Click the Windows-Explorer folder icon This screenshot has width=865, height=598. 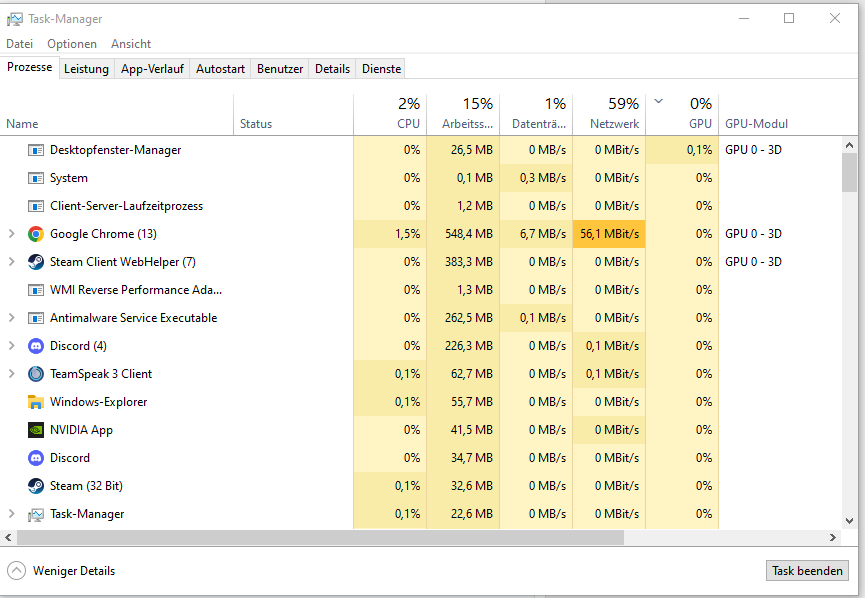coord(36,402)
